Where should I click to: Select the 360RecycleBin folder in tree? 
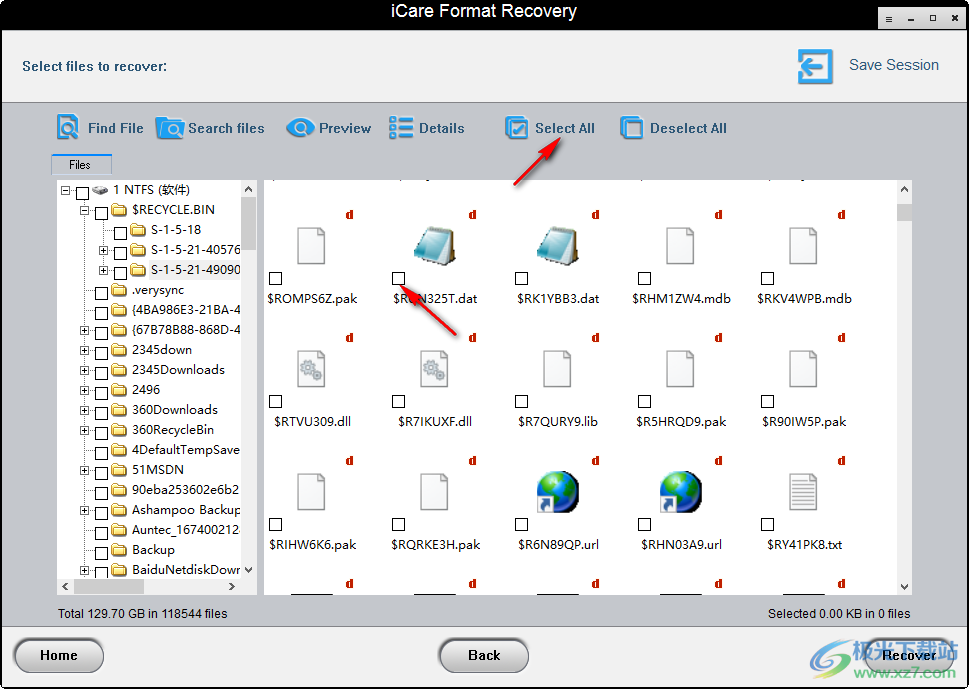172,429
